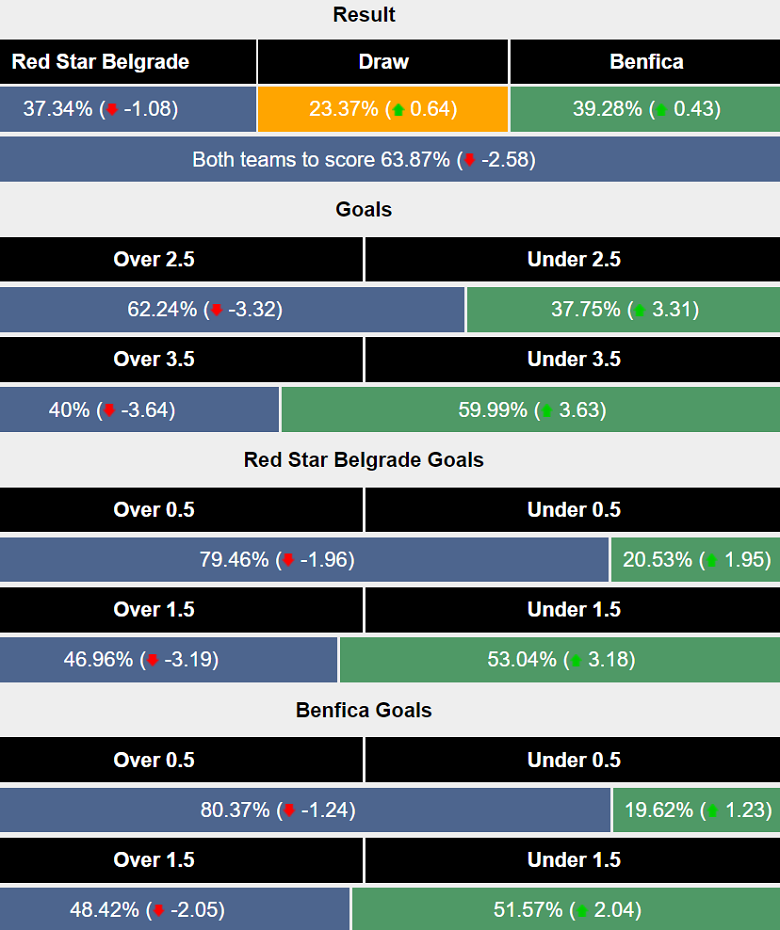Viewport: 780px width, 930px height.
Task: Click green up arrow beside Benfica 39.28%
Action: pos(661,110)
